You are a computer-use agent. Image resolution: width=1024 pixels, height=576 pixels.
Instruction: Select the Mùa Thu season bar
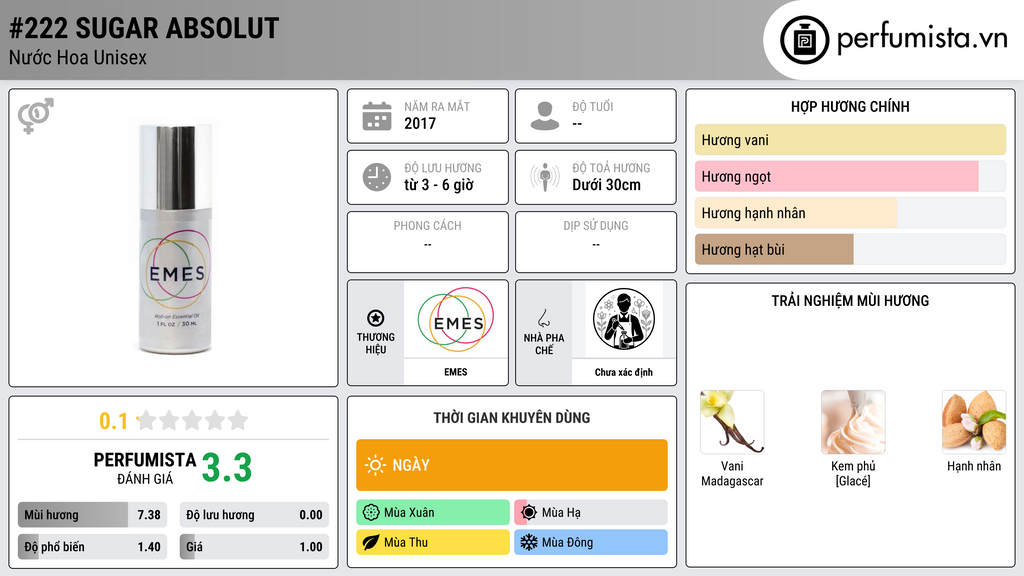click(433, 542)
